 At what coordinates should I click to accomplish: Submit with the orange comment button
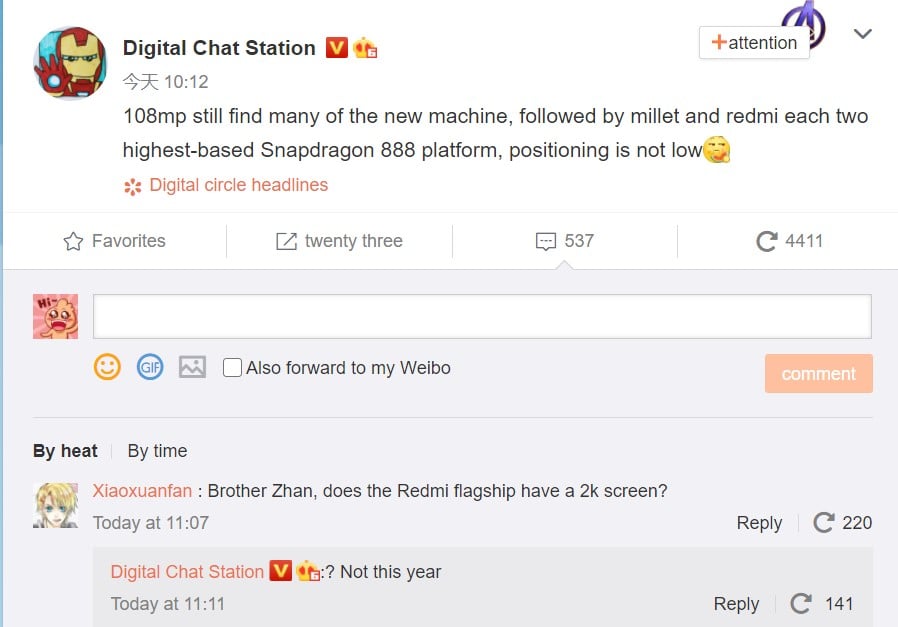(x=818, y=373)
